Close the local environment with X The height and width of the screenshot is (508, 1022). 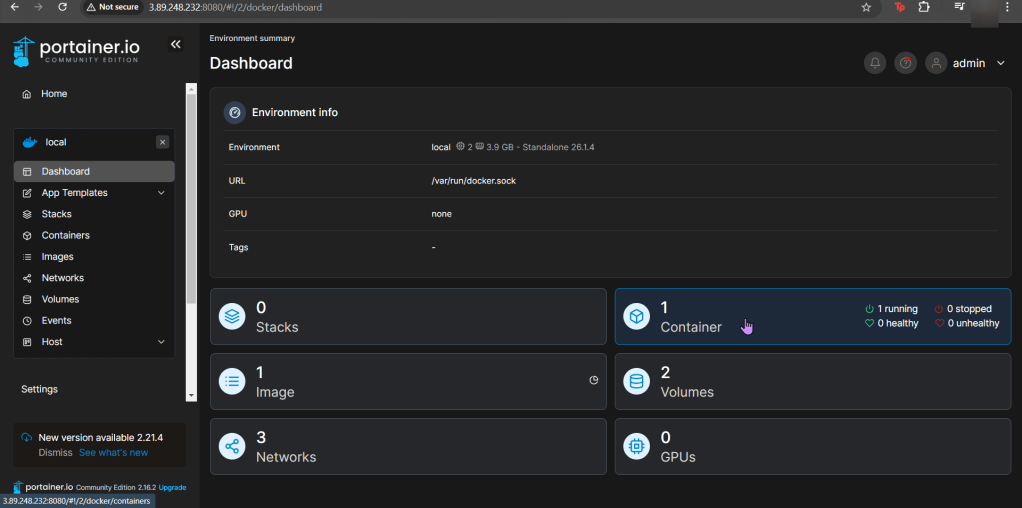tap(162, 142)
